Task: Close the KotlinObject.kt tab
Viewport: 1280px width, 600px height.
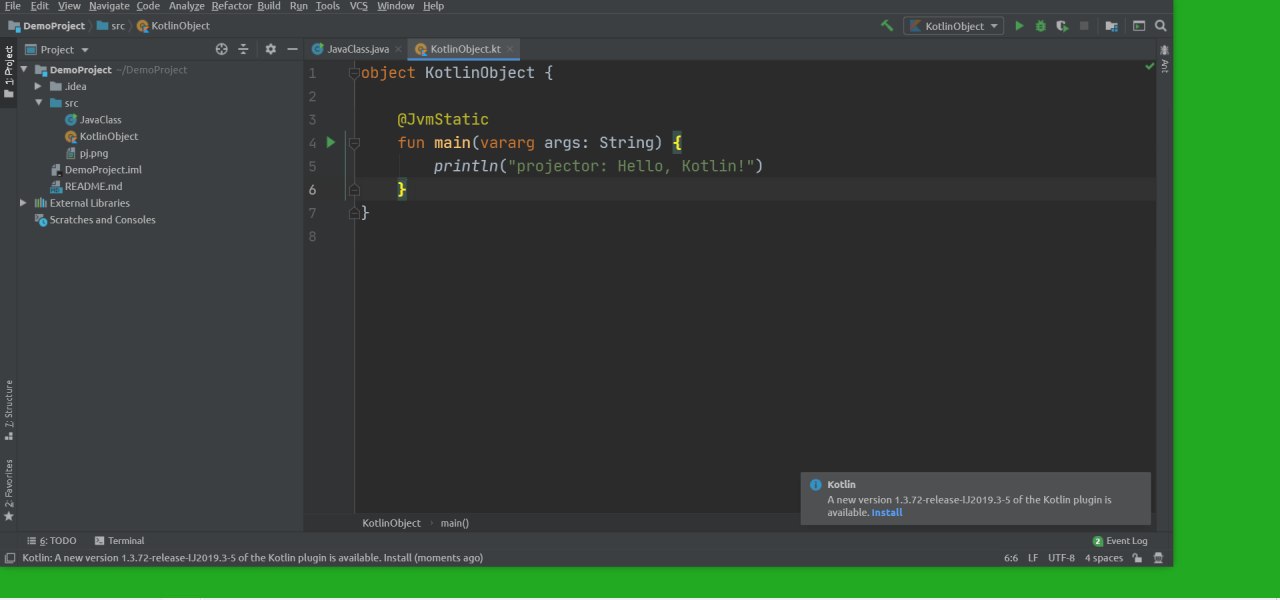Action: (x=510, y=49)
